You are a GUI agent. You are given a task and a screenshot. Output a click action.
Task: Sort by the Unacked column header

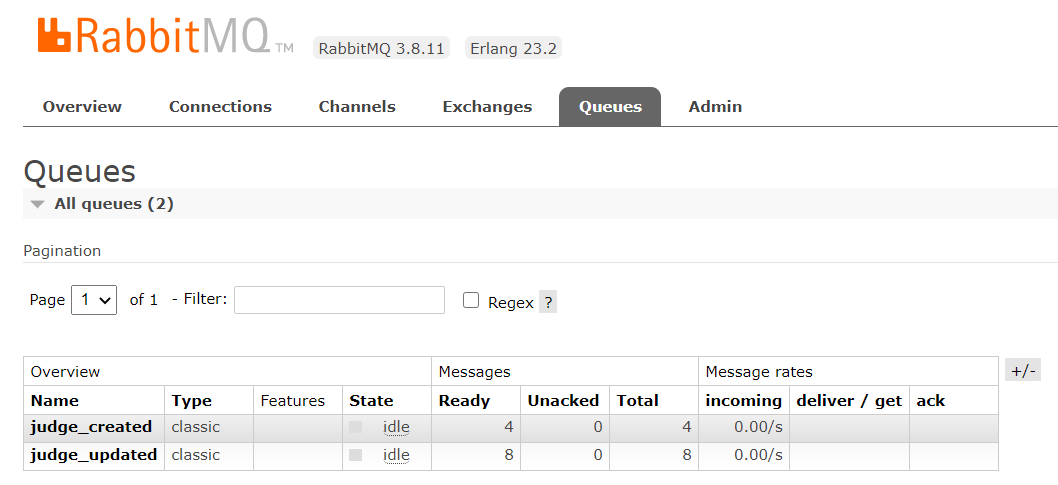[x=563, y=401]
